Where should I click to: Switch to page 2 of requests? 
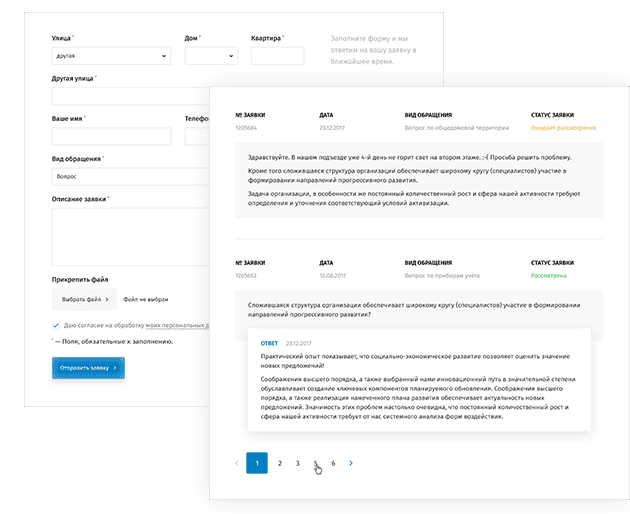pos(279,463)
